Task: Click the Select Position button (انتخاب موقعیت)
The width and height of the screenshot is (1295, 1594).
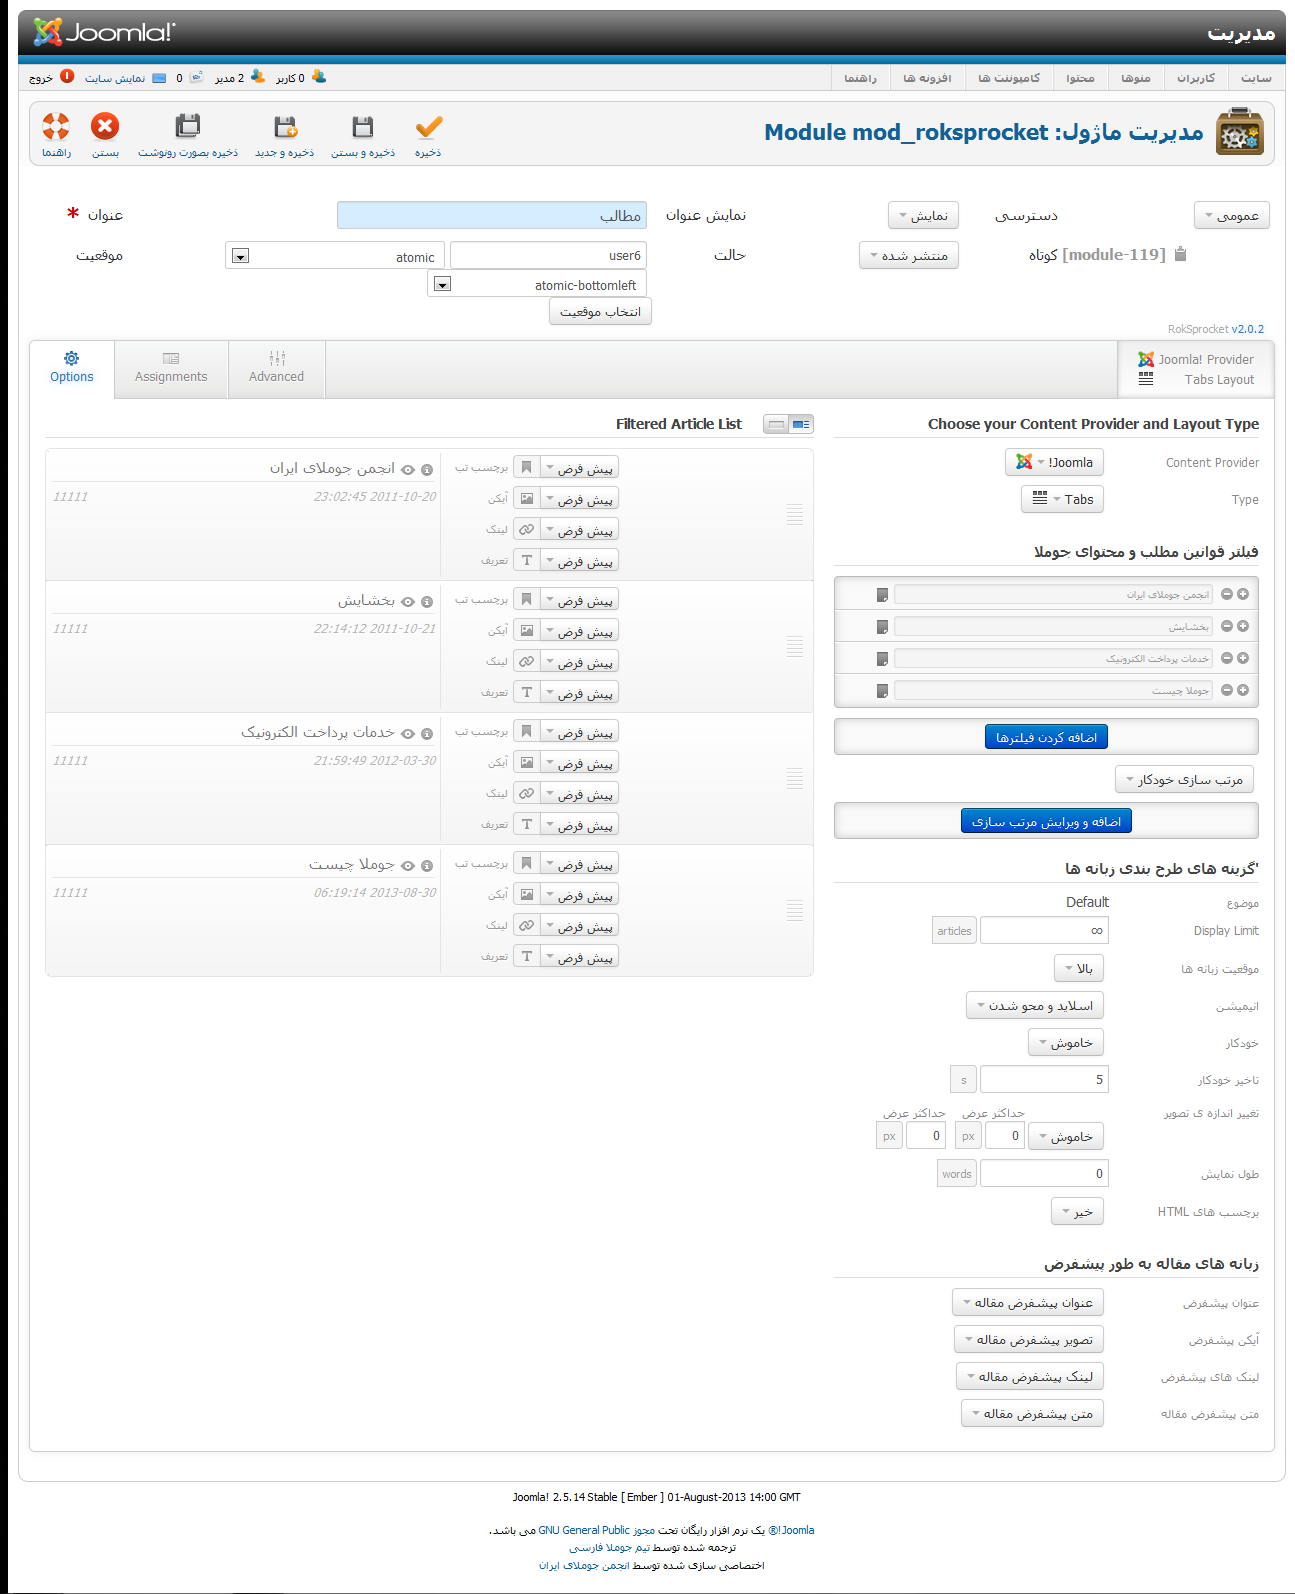Action: (x=600, y=312)
